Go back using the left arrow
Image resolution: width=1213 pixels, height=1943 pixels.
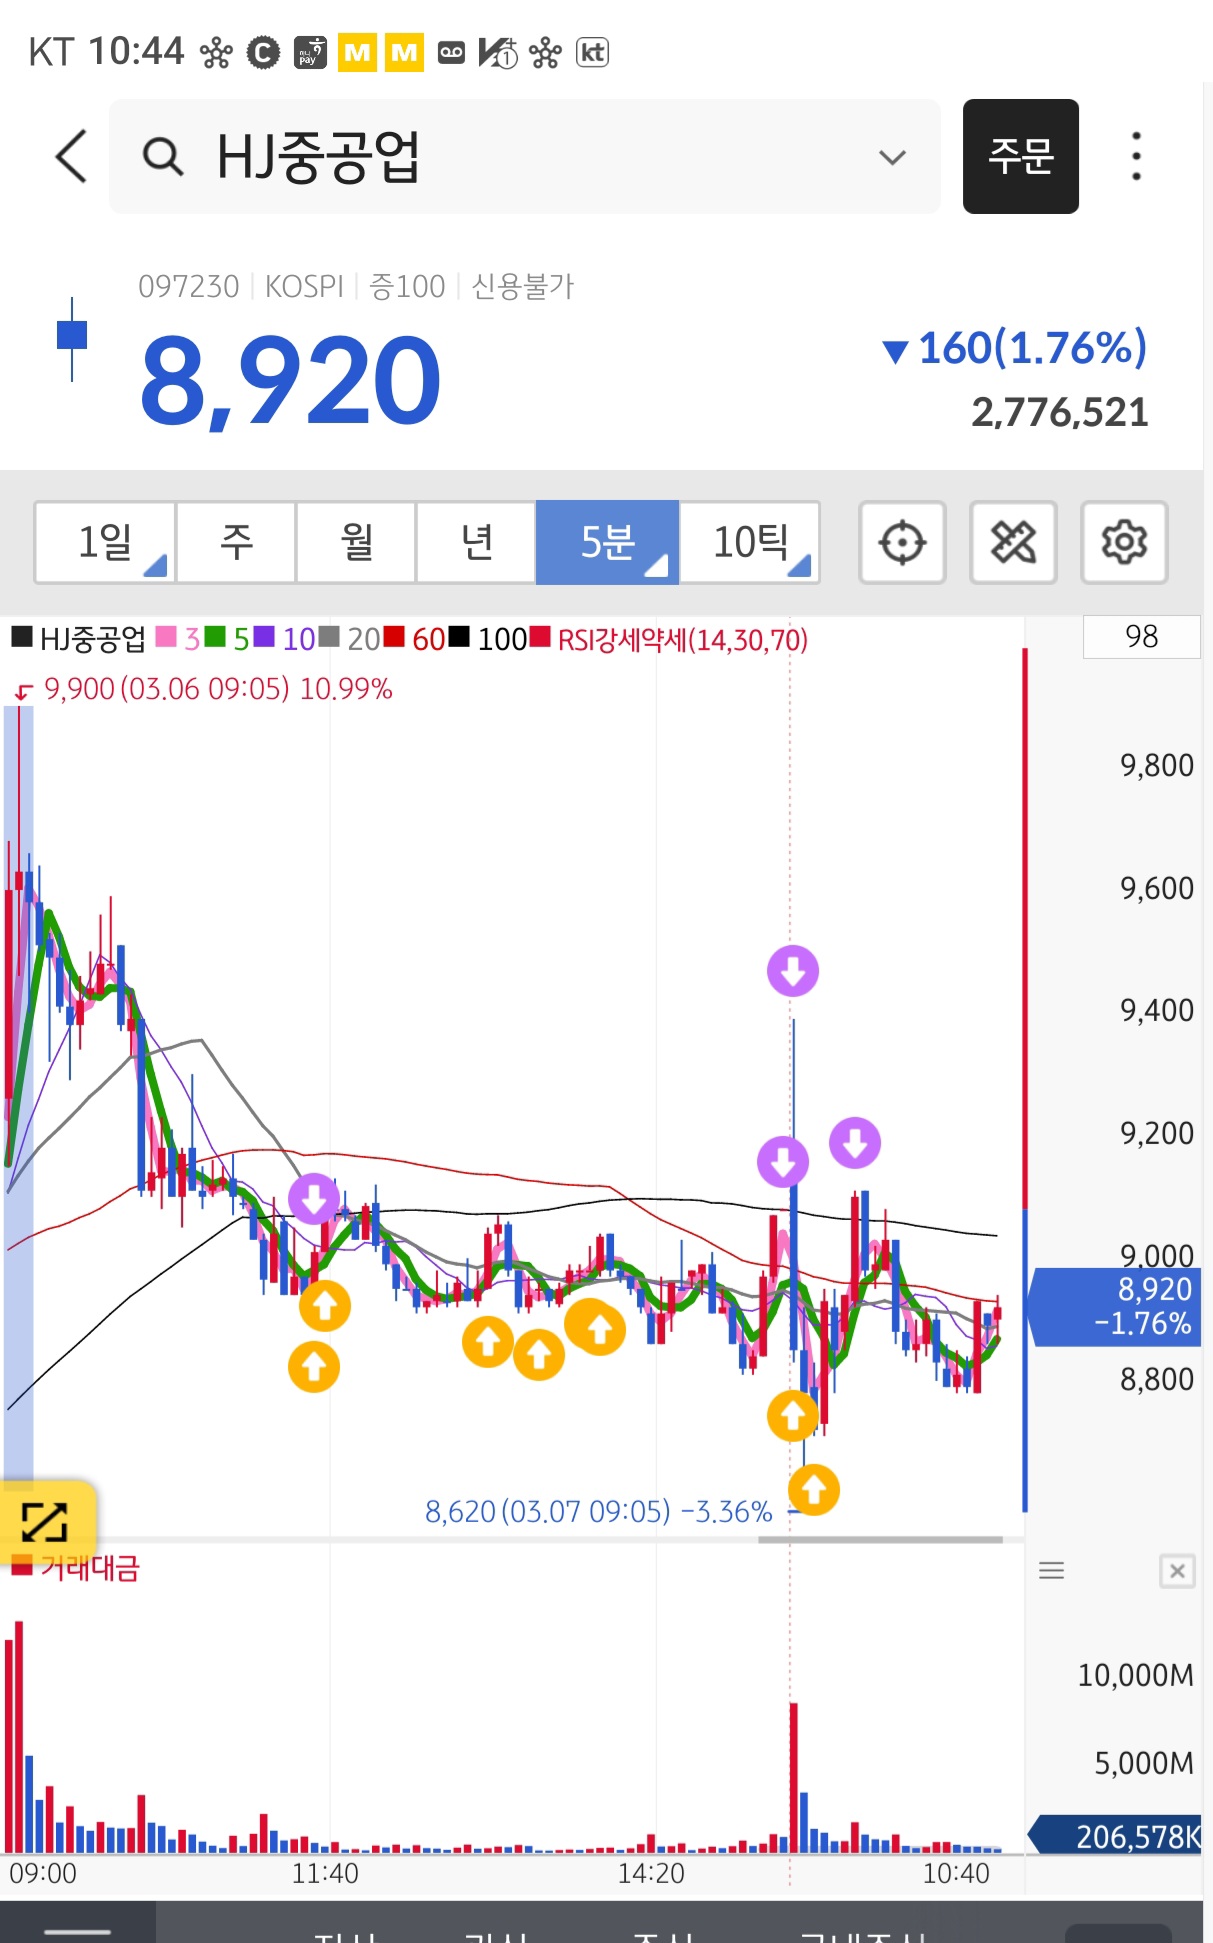pos(71,156)
